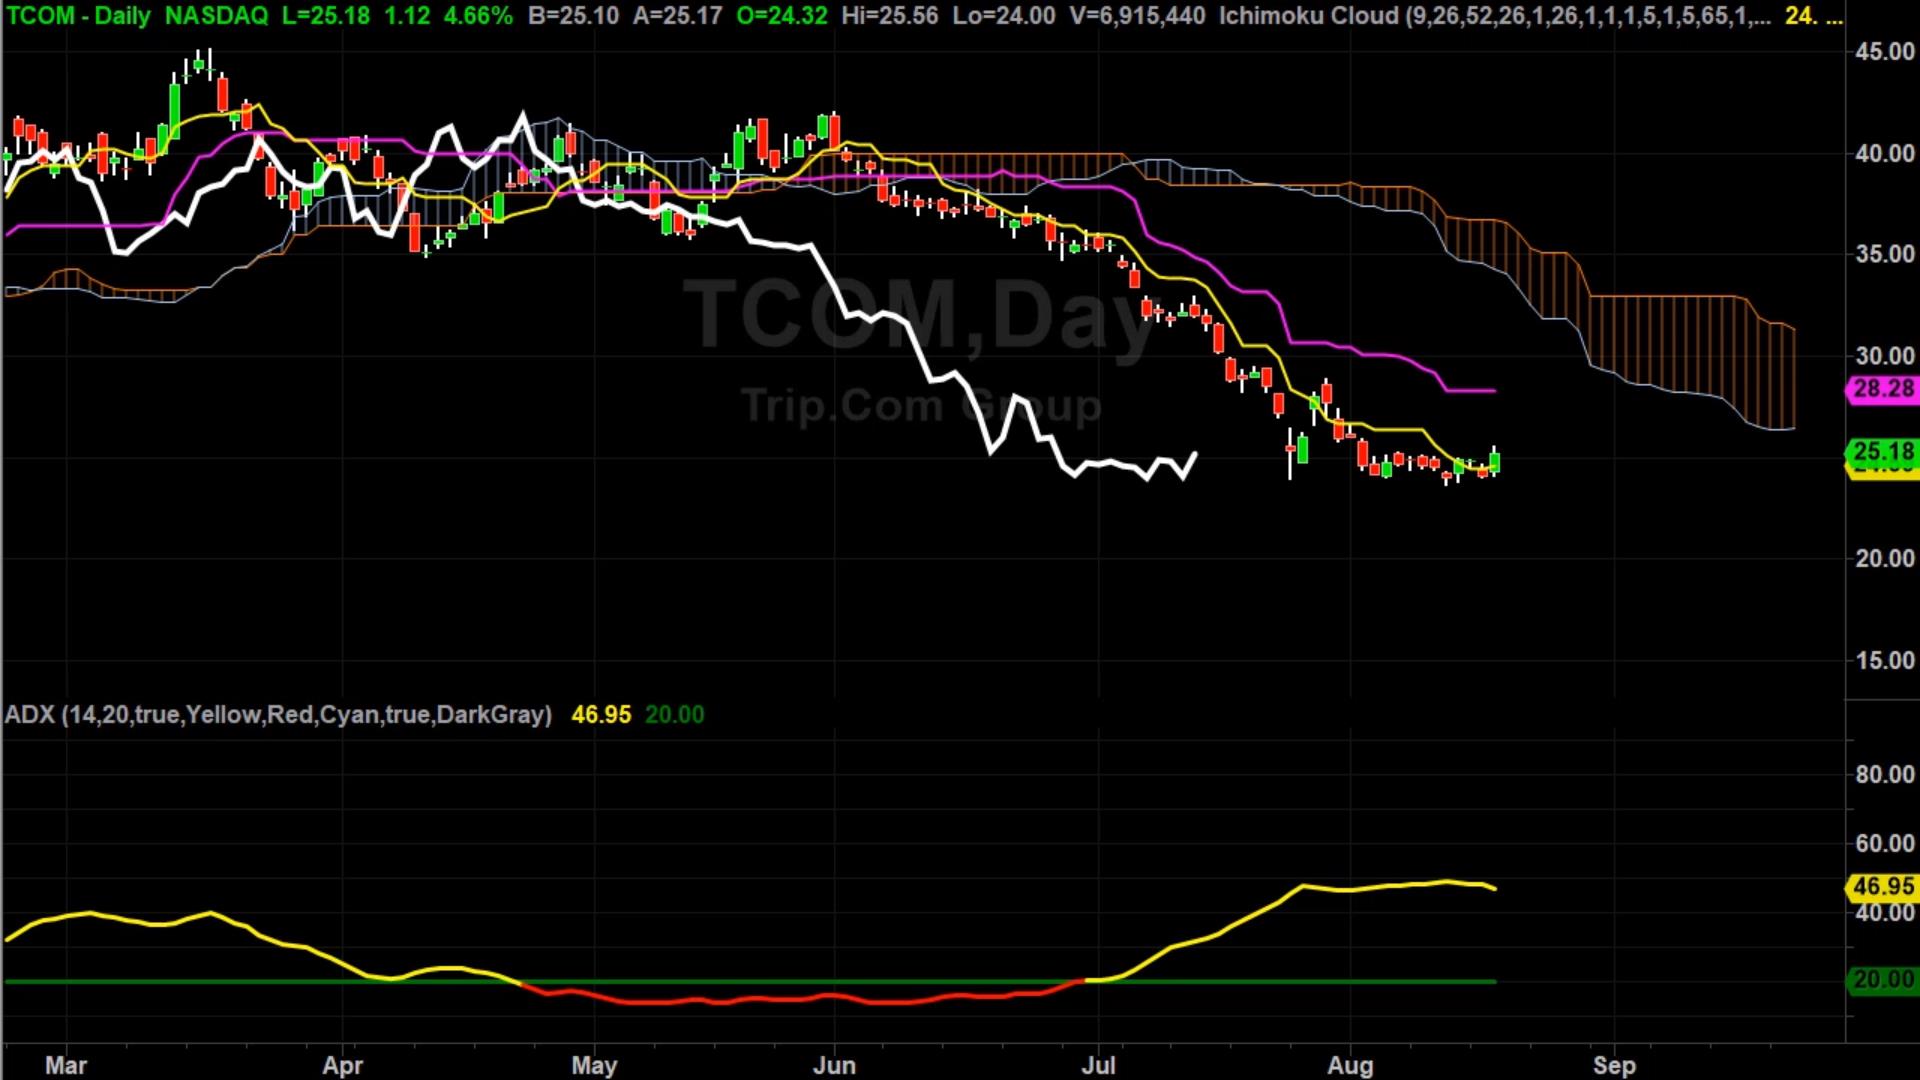Select the L=25.18 last price readout
The image size is (1920, 1080).
[x=325, y=16]
